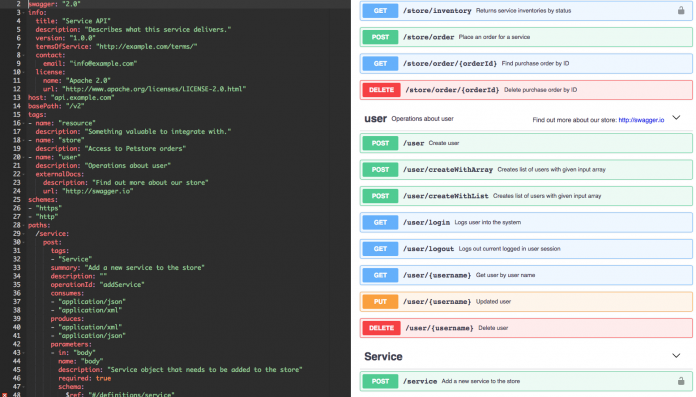
Task: Click the required: true value on line 46
Action: pos(103,378)
